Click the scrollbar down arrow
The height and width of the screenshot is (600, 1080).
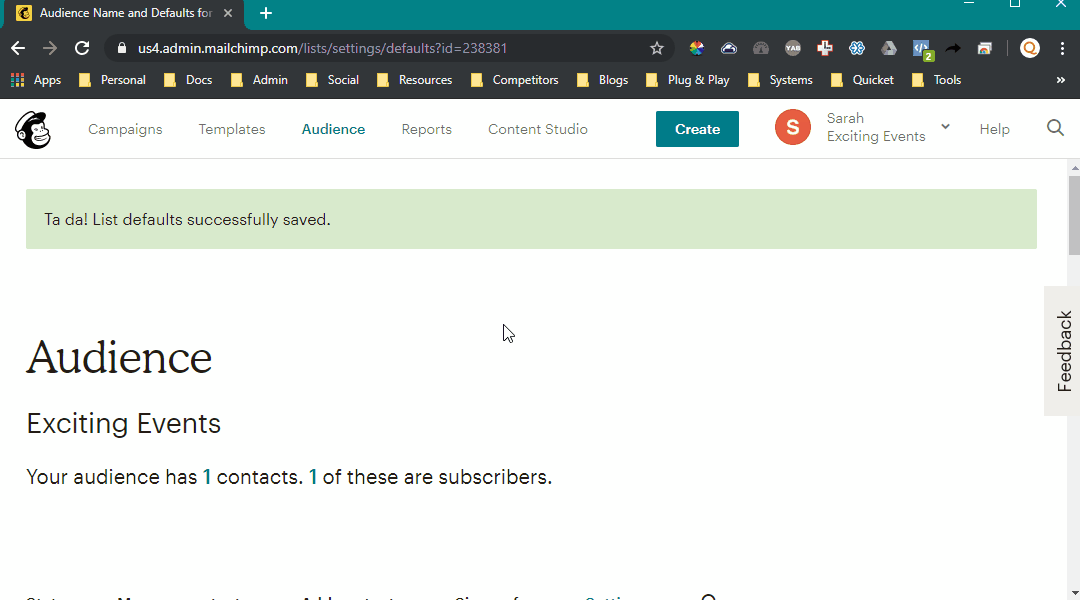point(1074,593)
